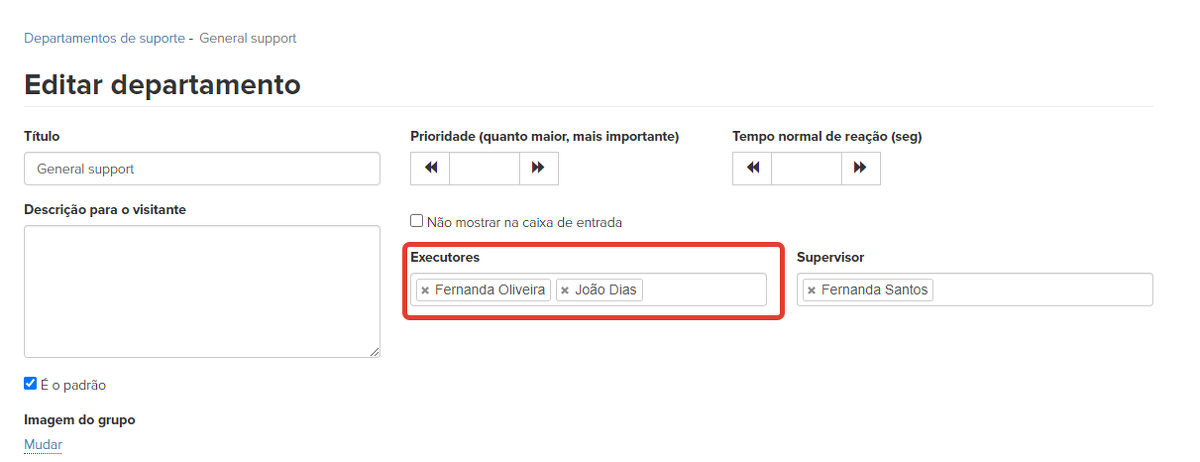Click the Prioridade number input
1200x462 pixels.
coord(484,168)
